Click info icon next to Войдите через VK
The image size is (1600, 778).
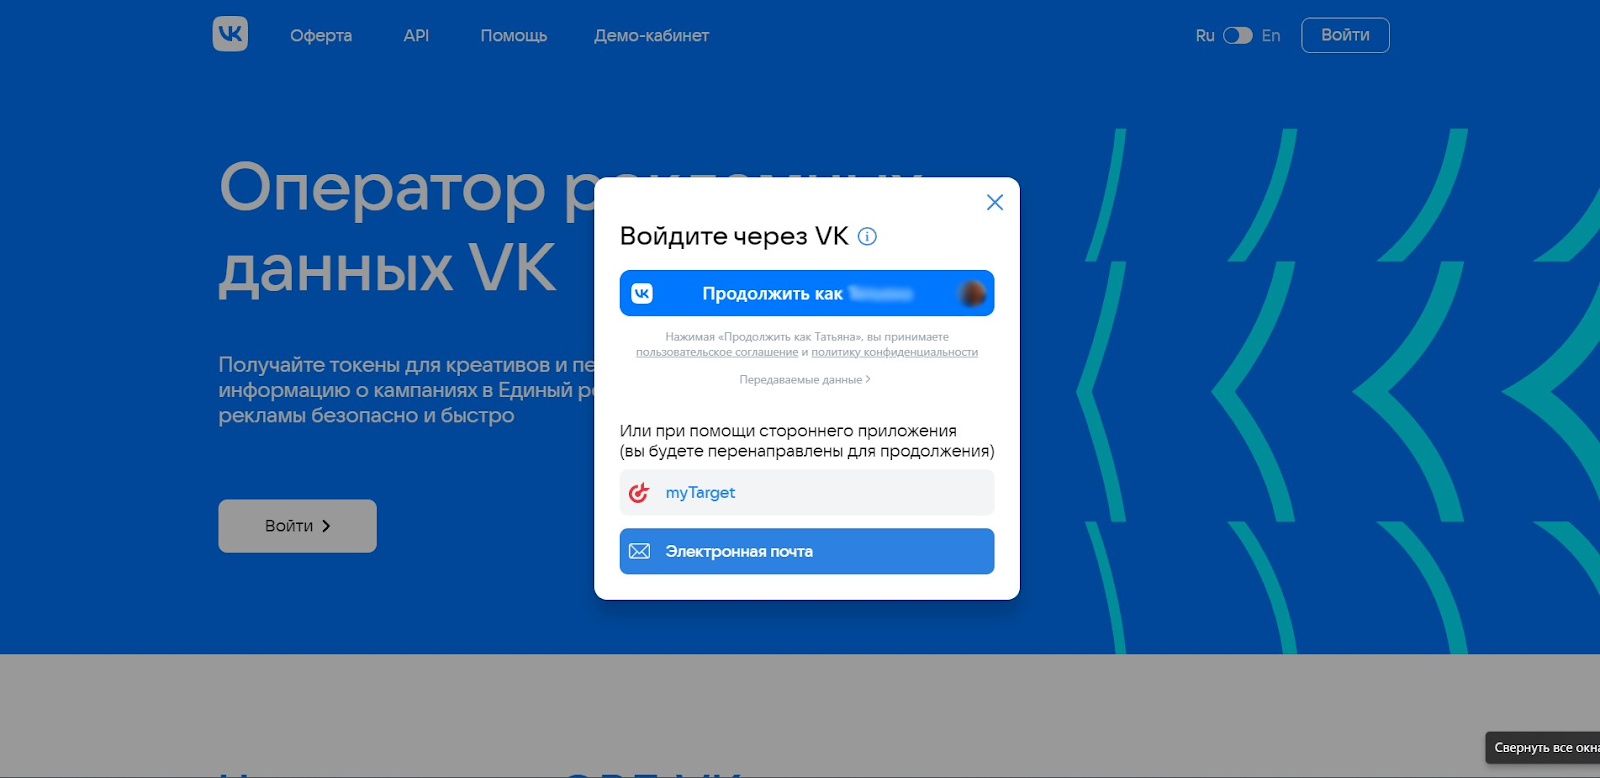point(867,237)
